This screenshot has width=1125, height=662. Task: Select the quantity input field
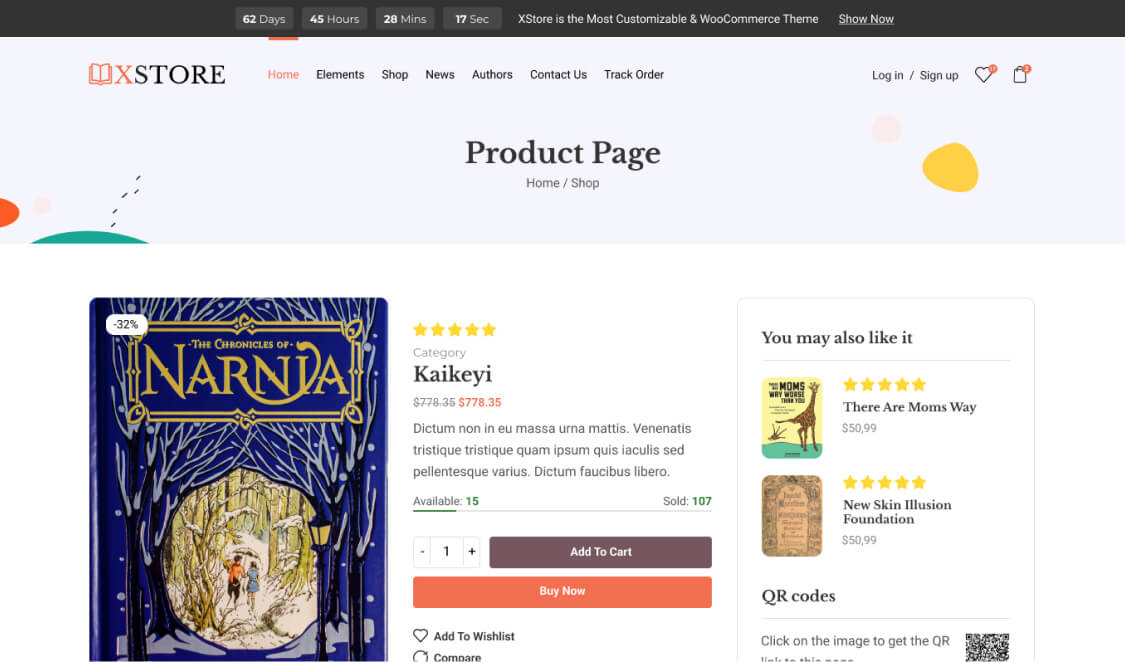pyautogui.click(x=447, y=552)
